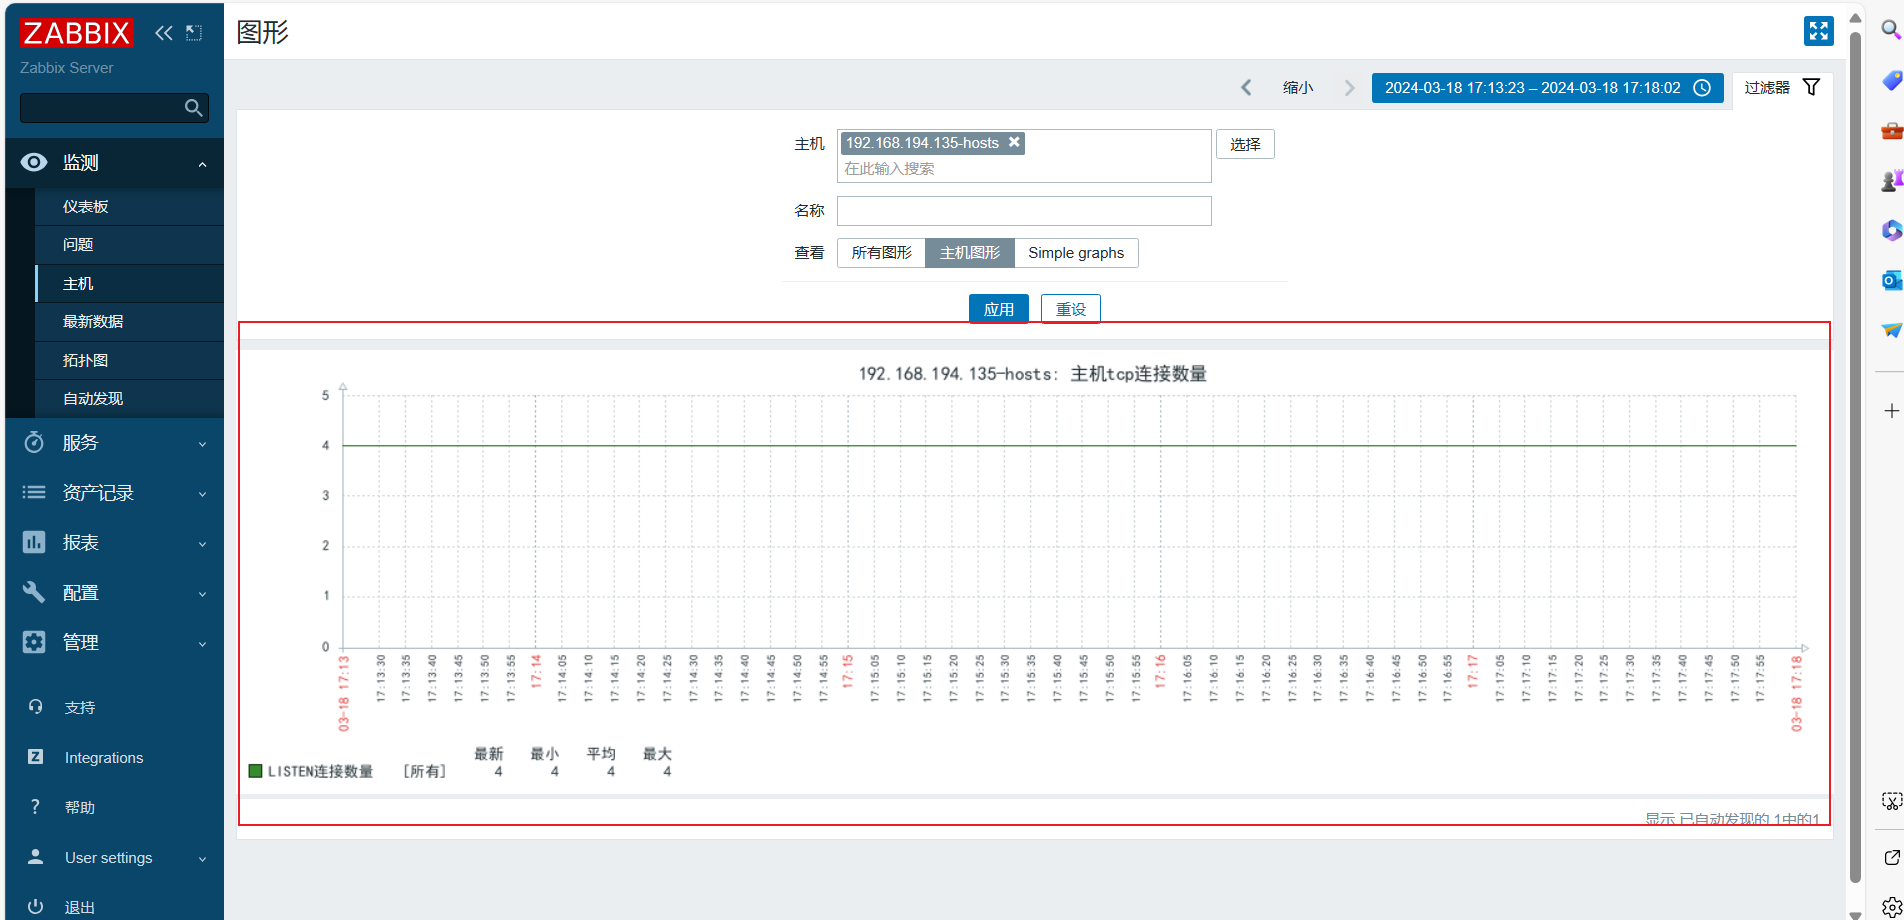Click 缩小 zoom out button

tap(1298, 88)
